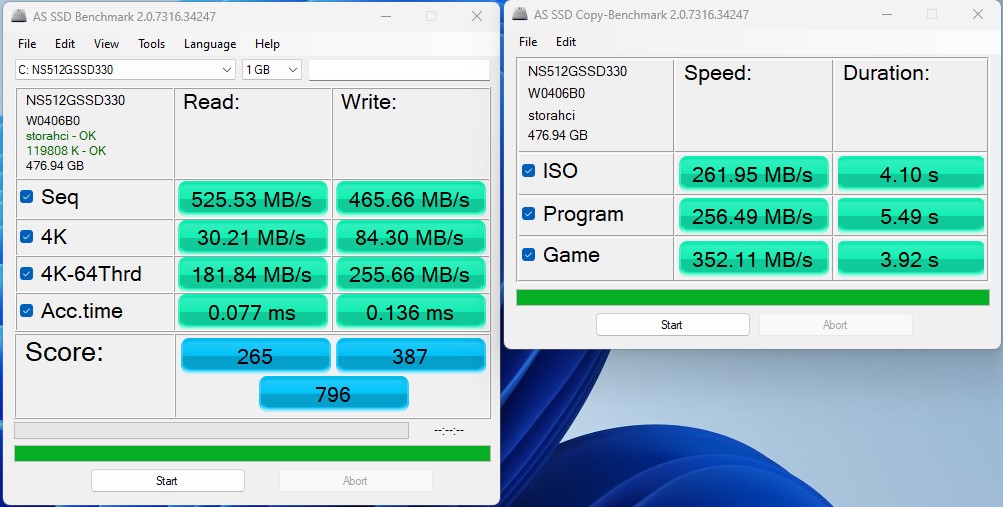
Task: Open the drive selection dropdown C: NS512GSSD330
Action: (x=125, y=70)
